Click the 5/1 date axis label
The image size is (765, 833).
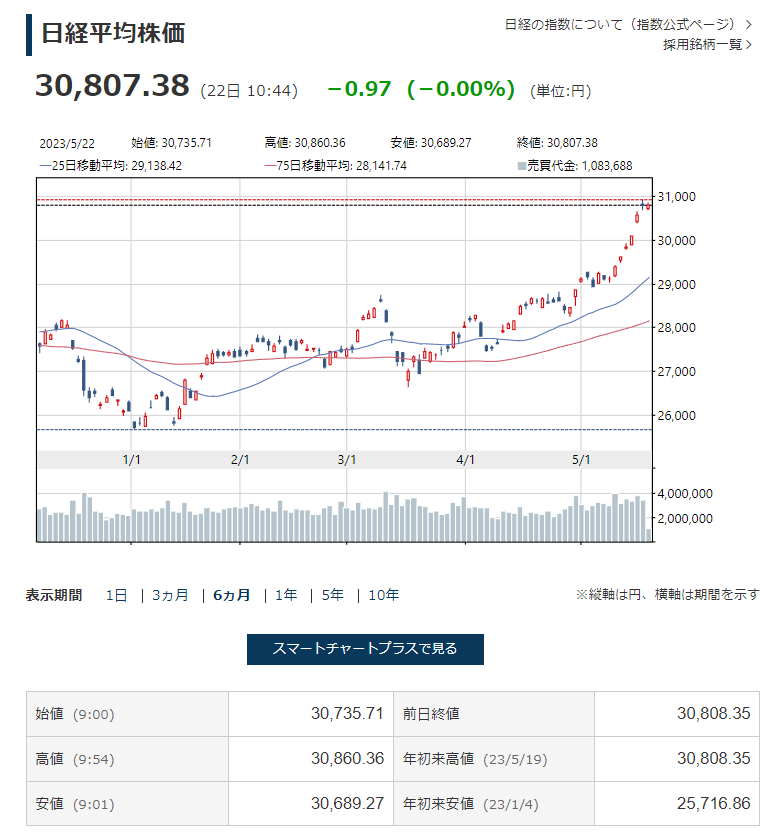pyautogui.click(x=581, y=460)
